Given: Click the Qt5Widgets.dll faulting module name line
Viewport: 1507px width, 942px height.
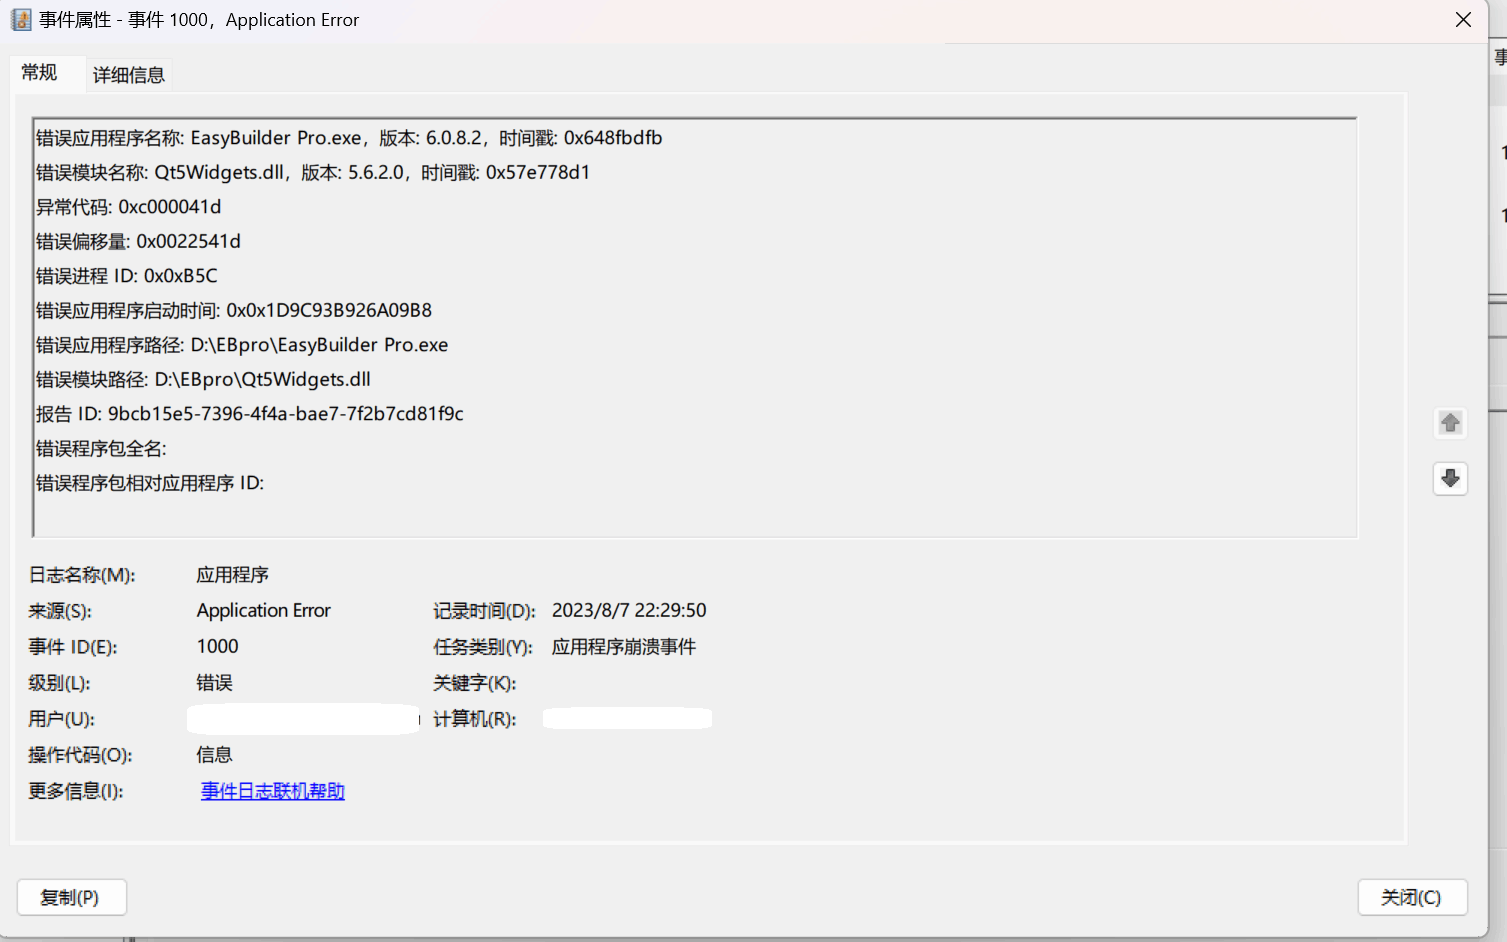Looking at the screenshot, I should tap(313, 172).
